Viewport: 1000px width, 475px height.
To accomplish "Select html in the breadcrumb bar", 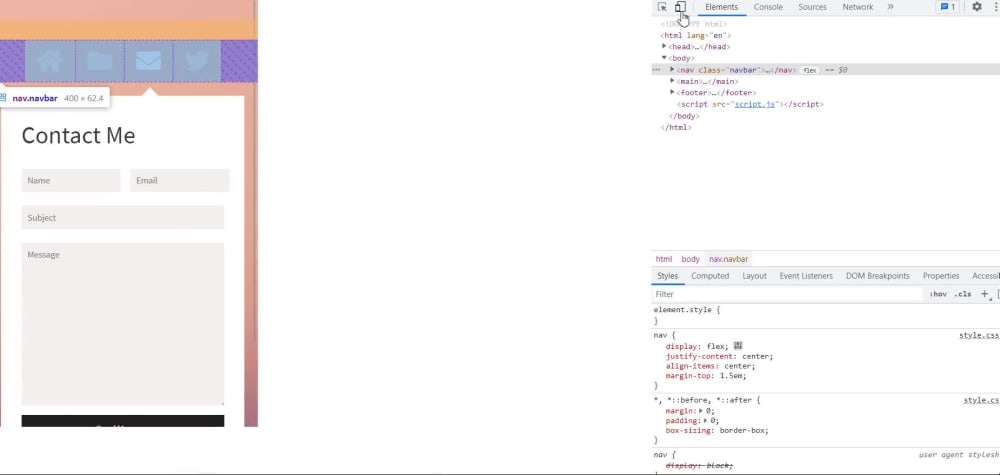I will coord(664,259).
